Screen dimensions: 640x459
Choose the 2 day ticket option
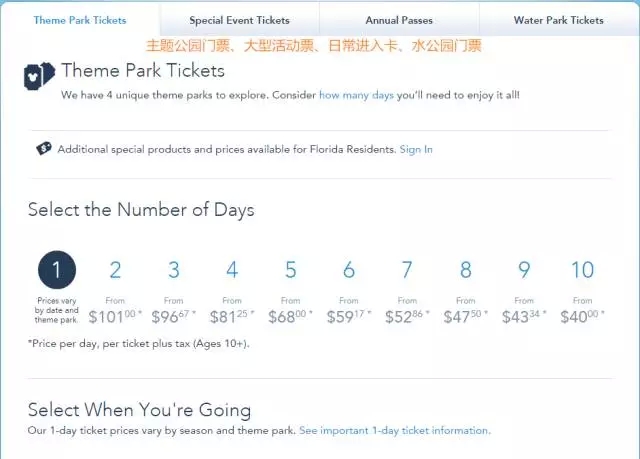coord(115,270)
